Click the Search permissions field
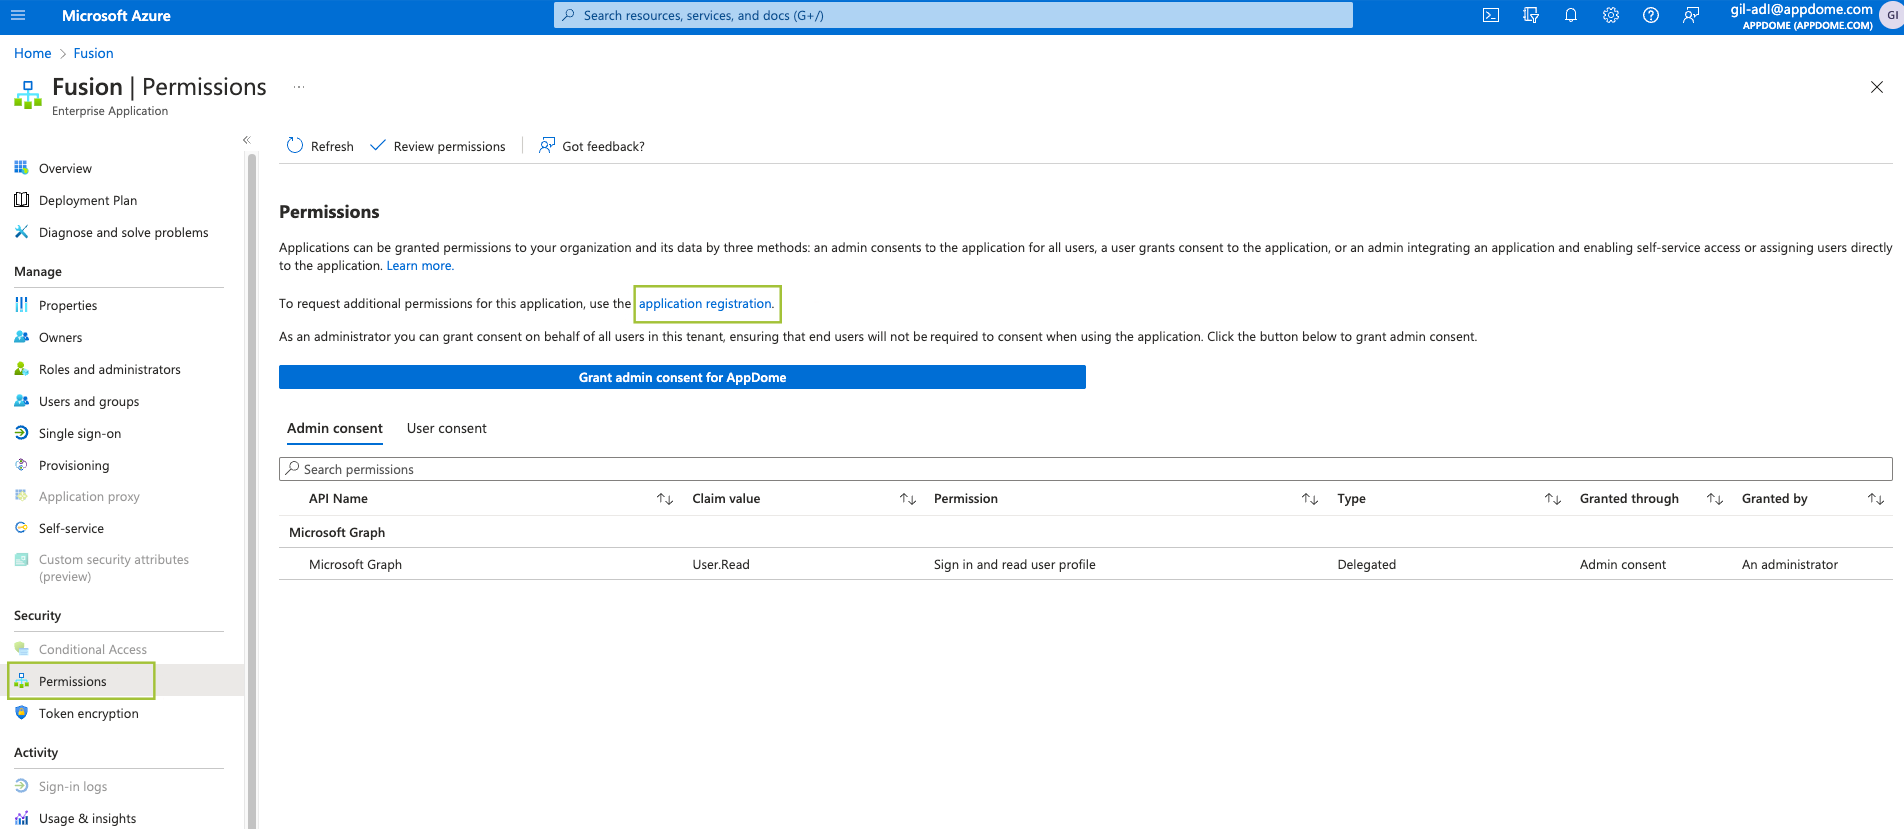The width and height of the screenshot is (1904, 829). click(1085, 469)
